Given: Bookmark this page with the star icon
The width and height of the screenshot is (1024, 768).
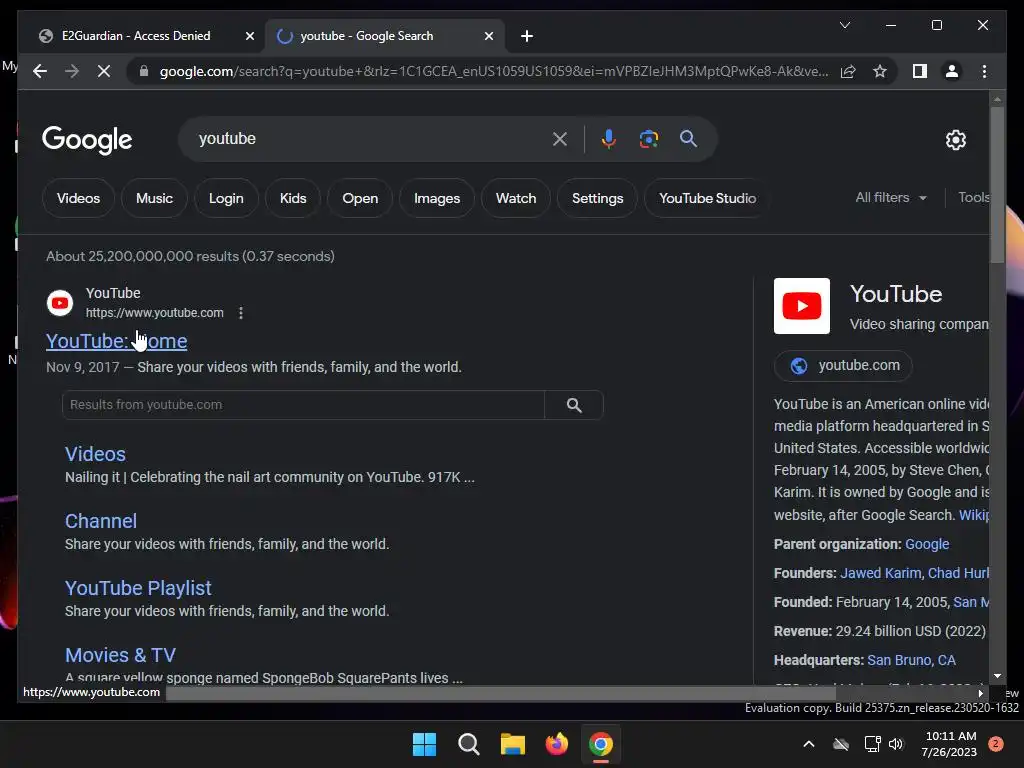Looking at the screenshot, I should click(880, 71).
